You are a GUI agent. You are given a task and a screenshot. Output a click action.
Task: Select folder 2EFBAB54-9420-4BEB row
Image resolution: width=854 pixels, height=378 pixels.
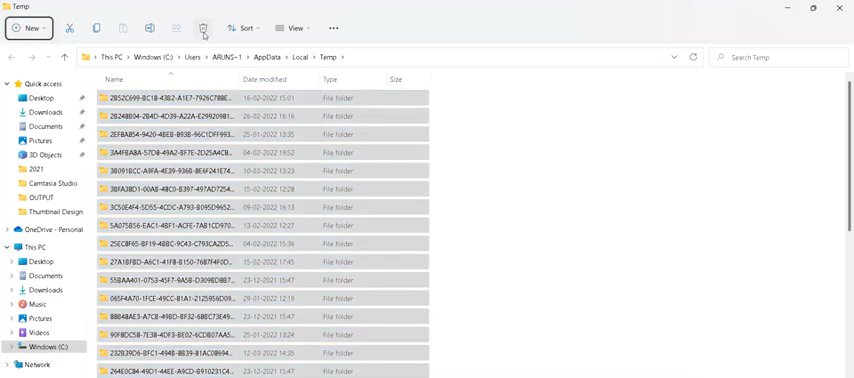[x=263, y=135]
